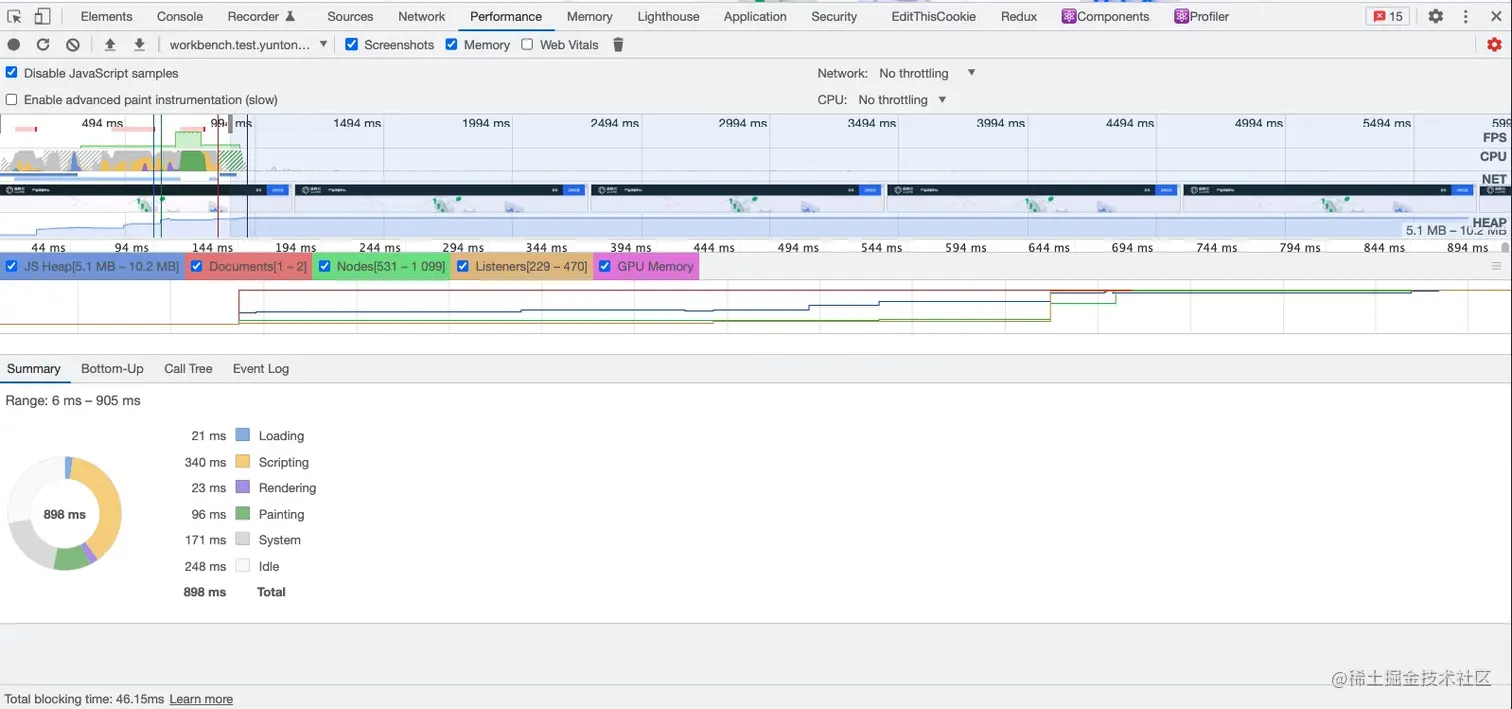The height and width of the screenshot is (709, 1512).
Task: Open the DevTools more options menu
Action: (x=1465, y=16)
